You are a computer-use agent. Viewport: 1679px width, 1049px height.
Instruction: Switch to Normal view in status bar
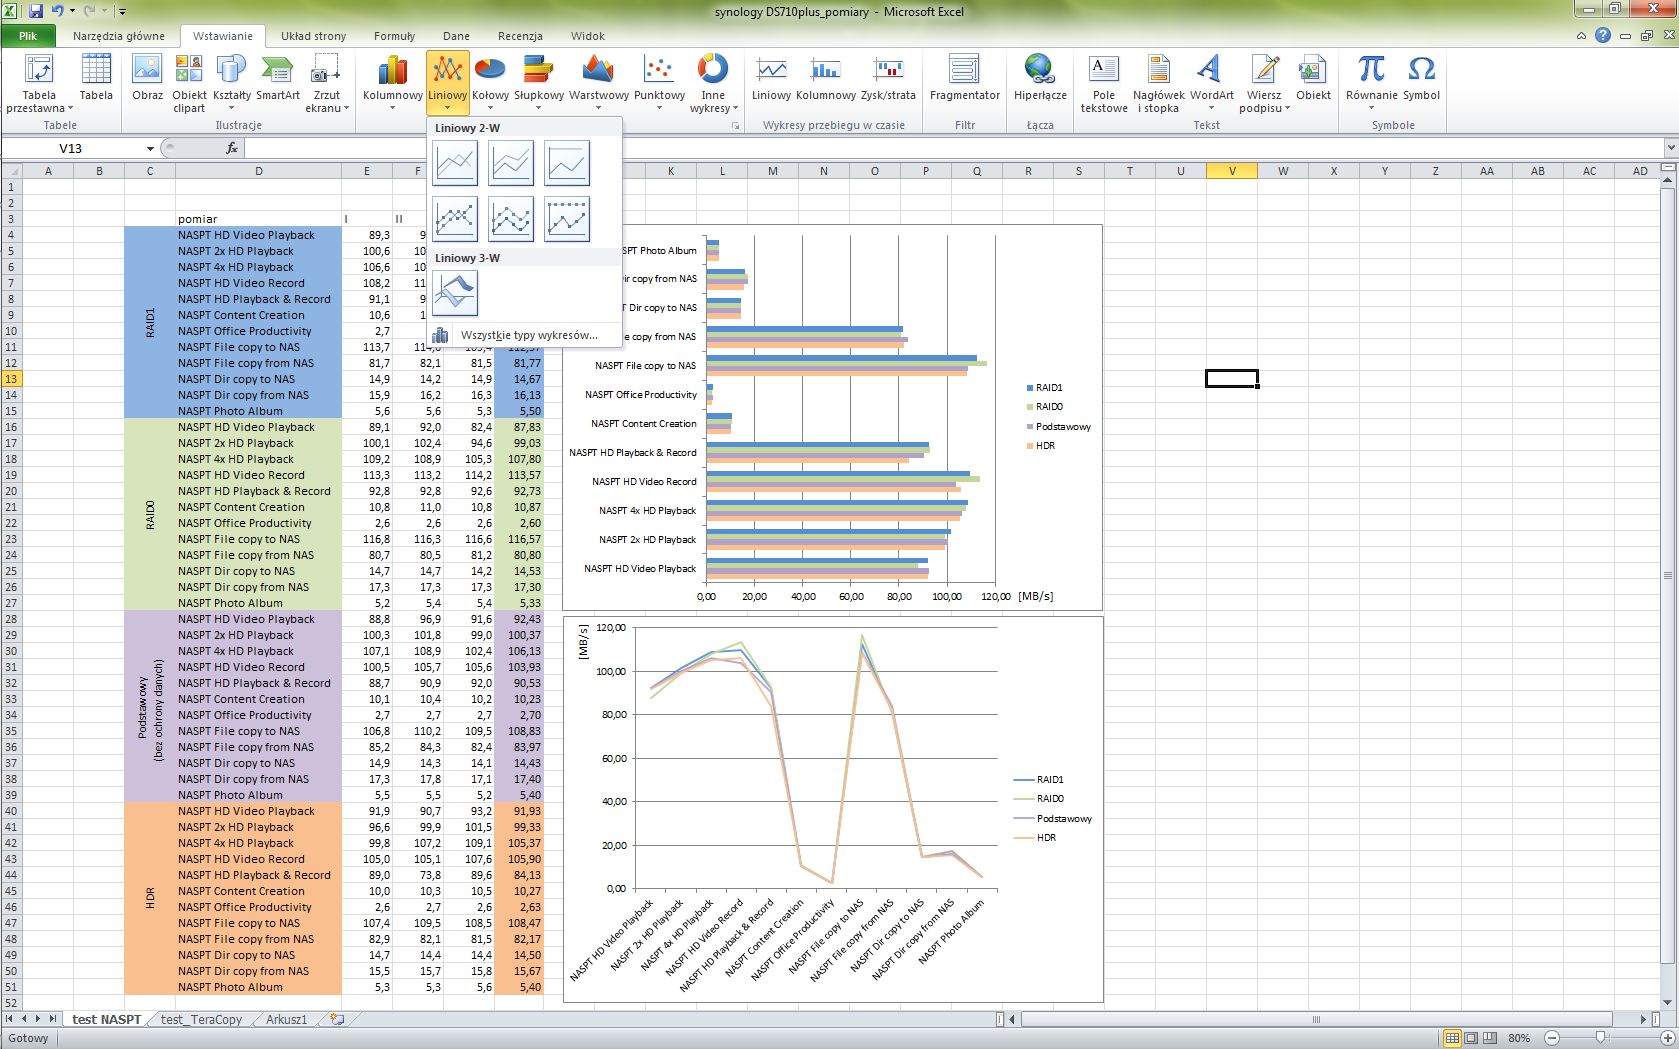tap(1453, 1038)
